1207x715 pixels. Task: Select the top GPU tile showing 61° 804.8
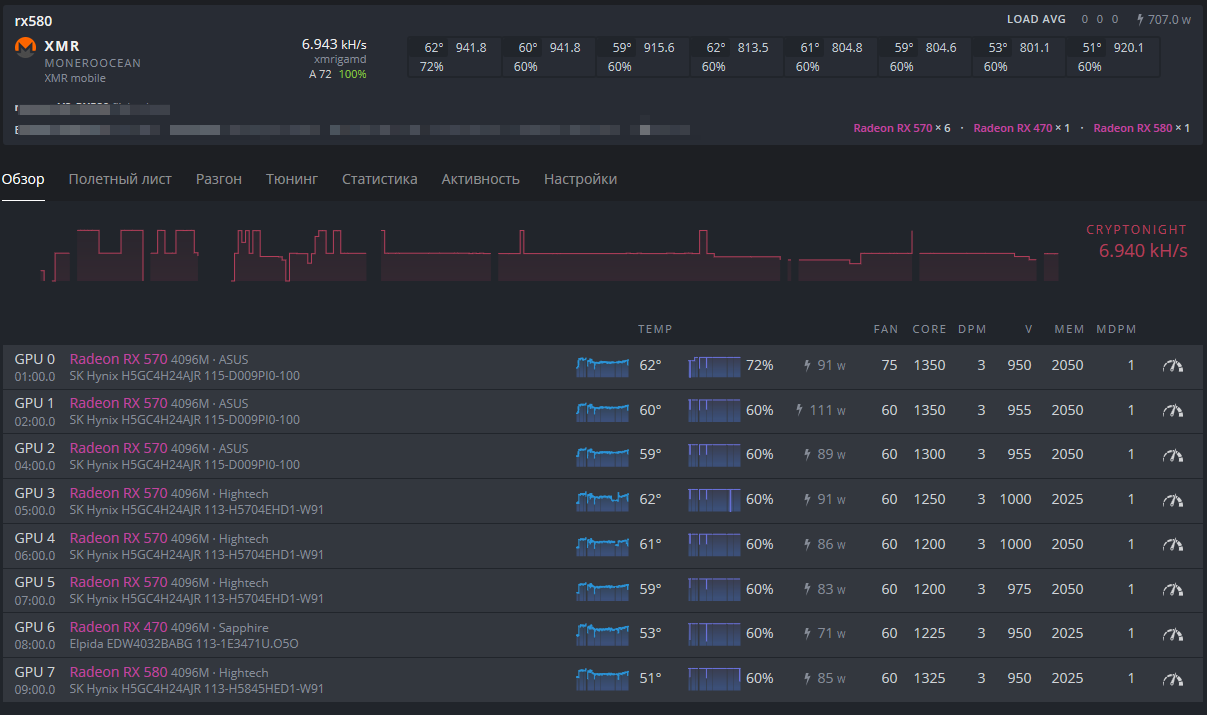(x=831, y=57)
